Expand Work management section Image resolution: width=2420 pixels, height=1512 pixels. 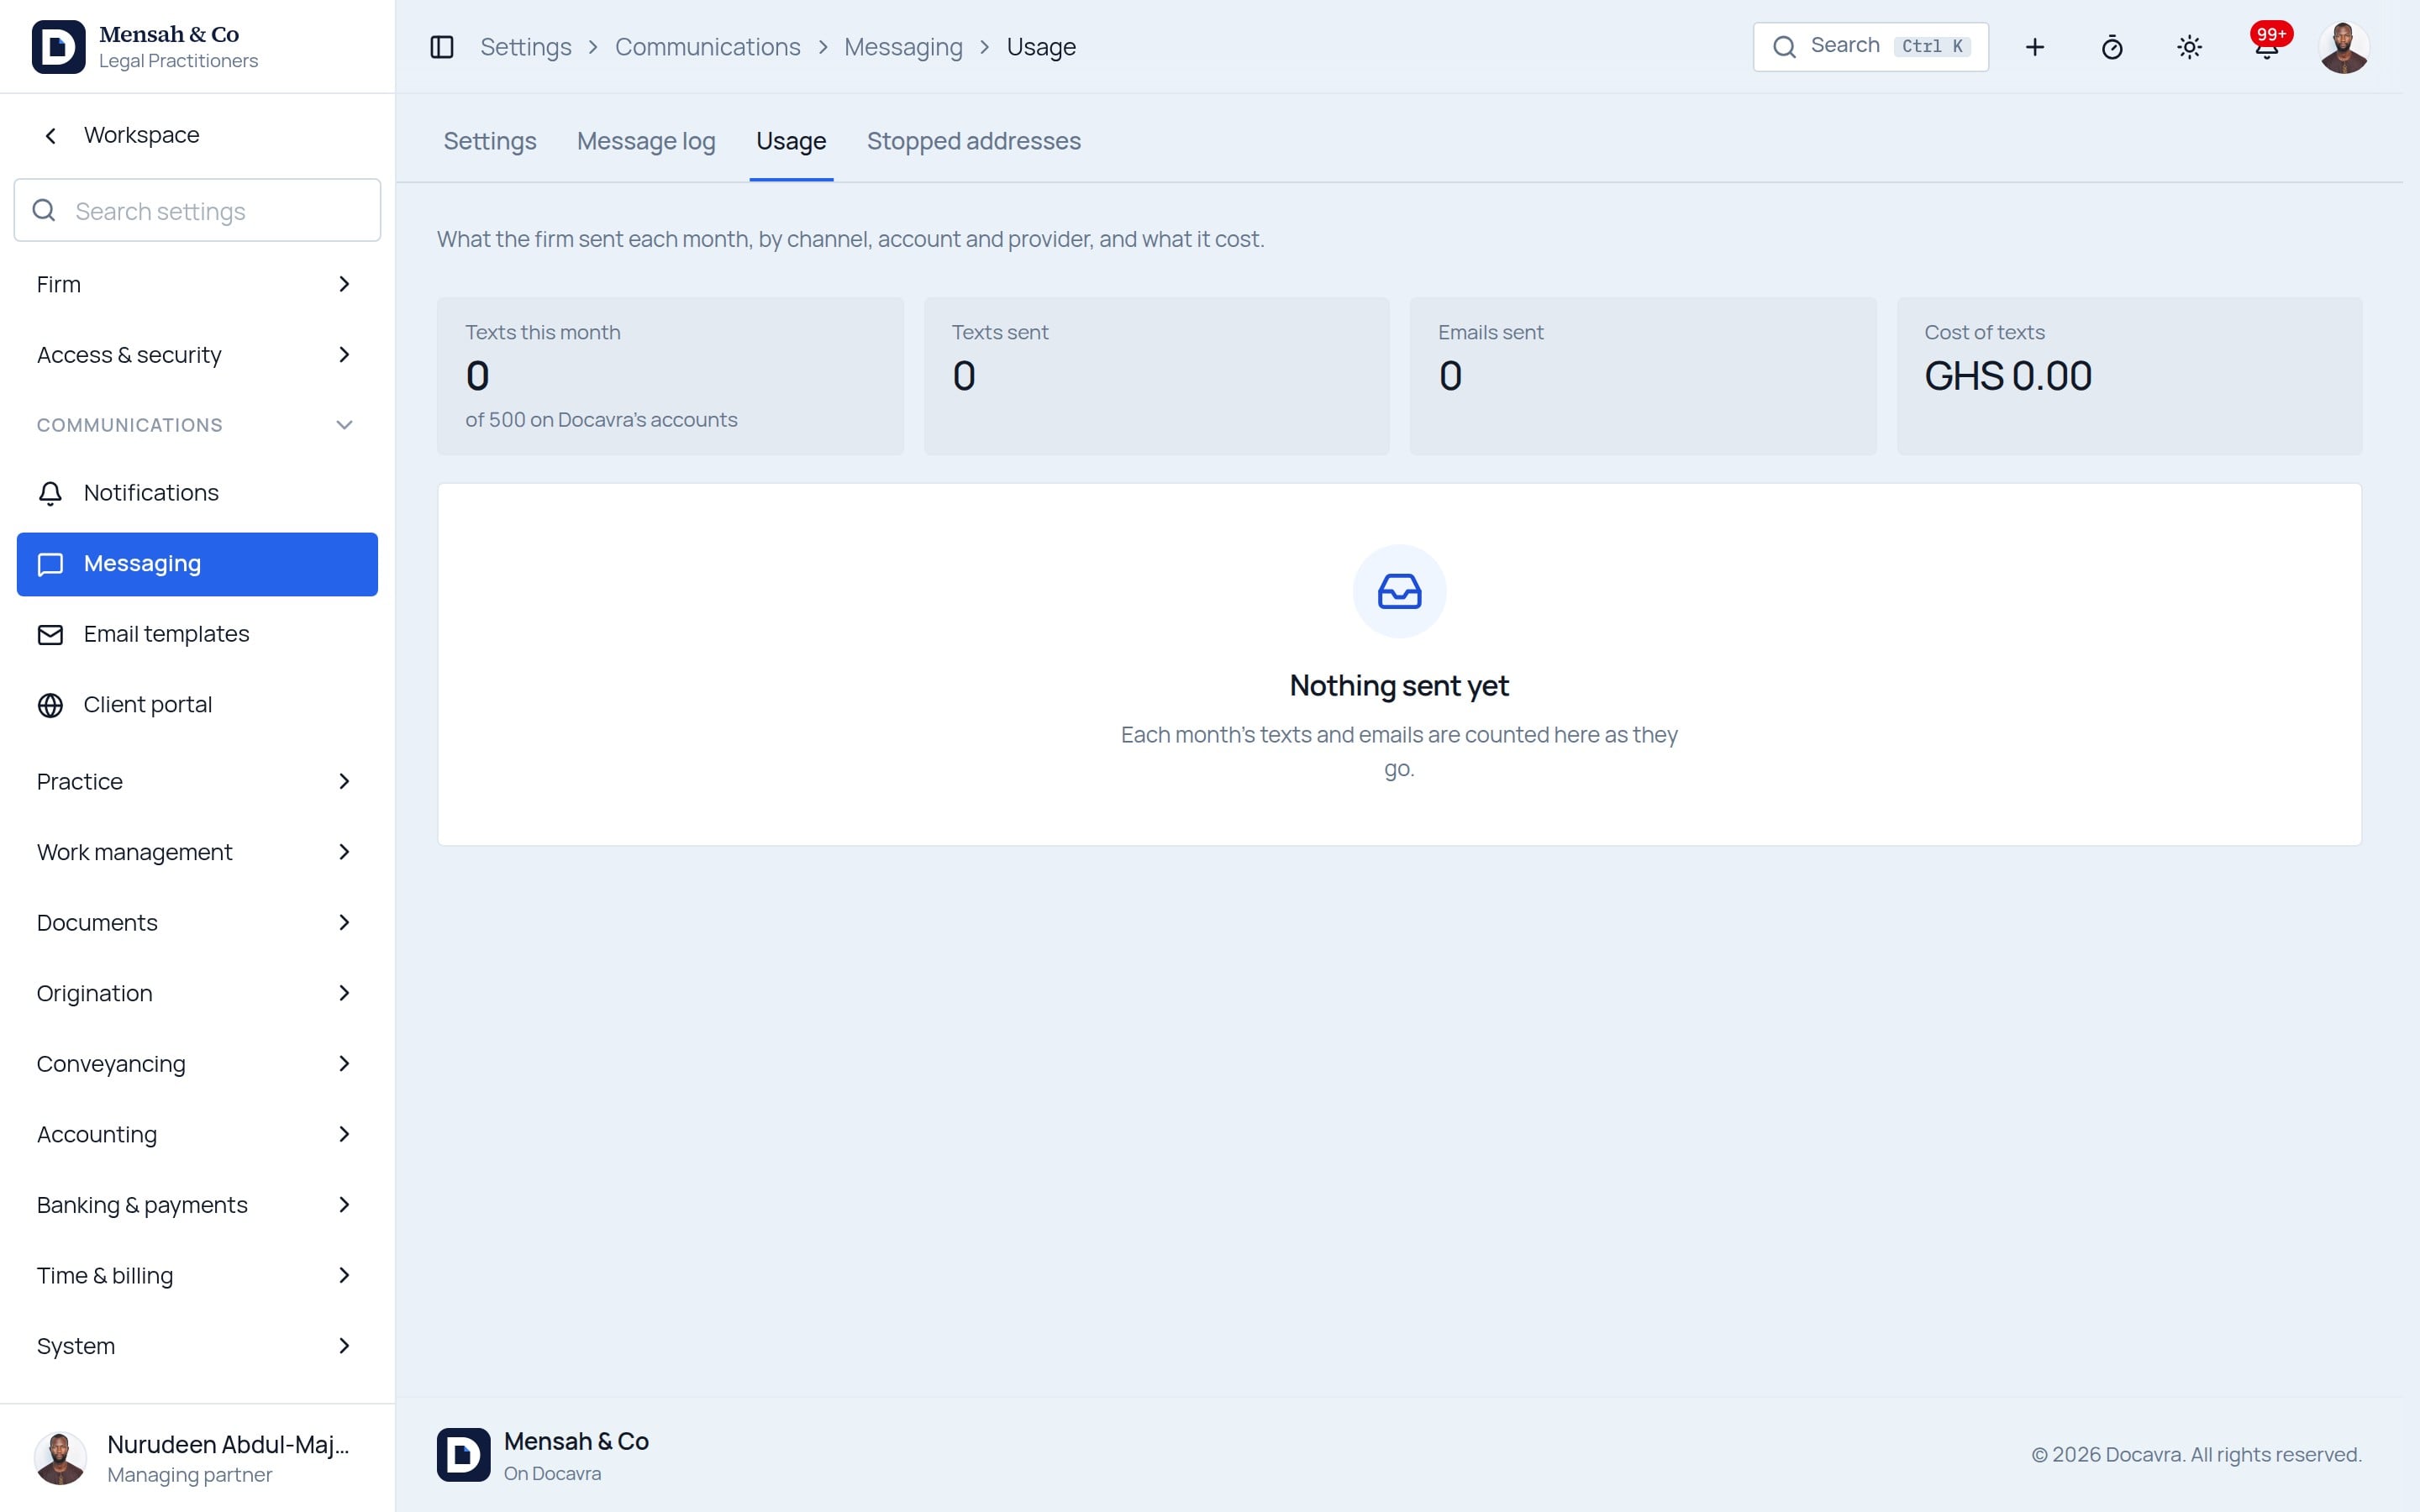(197, 852)
